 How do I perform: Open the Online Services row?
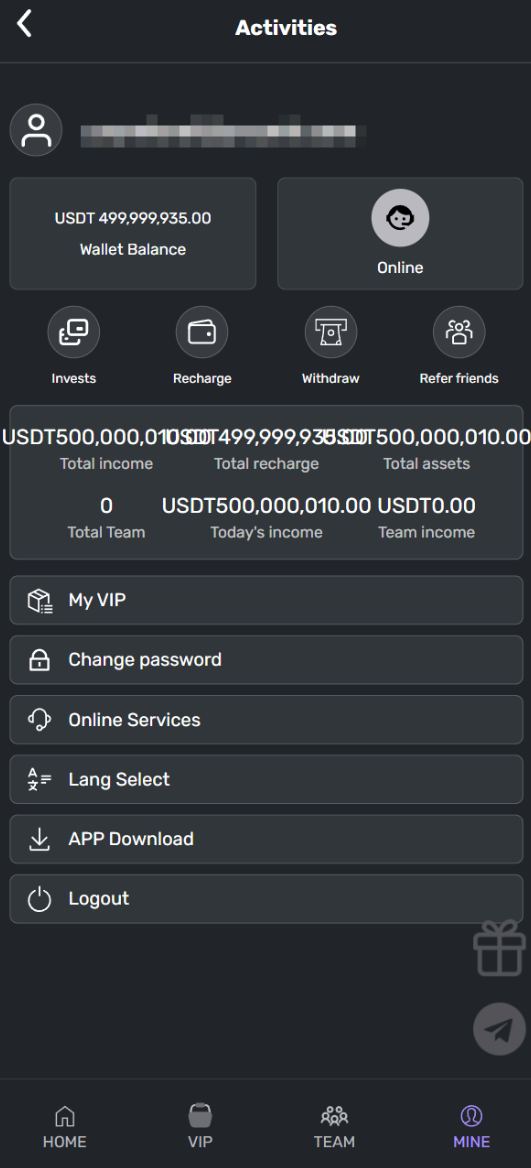click(266, 720)
